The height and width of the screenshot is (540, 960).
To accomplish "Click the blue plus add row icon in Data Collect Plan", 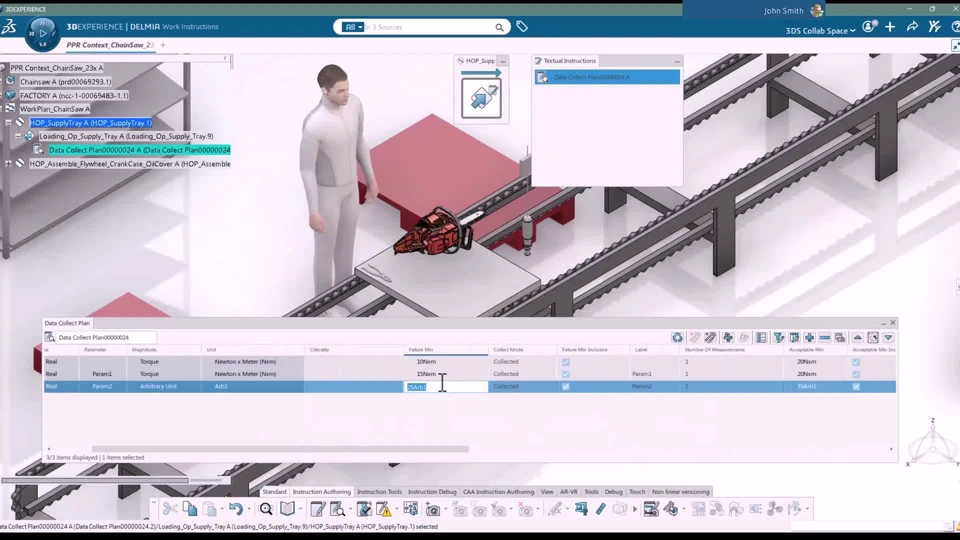I will pos(809,337).
